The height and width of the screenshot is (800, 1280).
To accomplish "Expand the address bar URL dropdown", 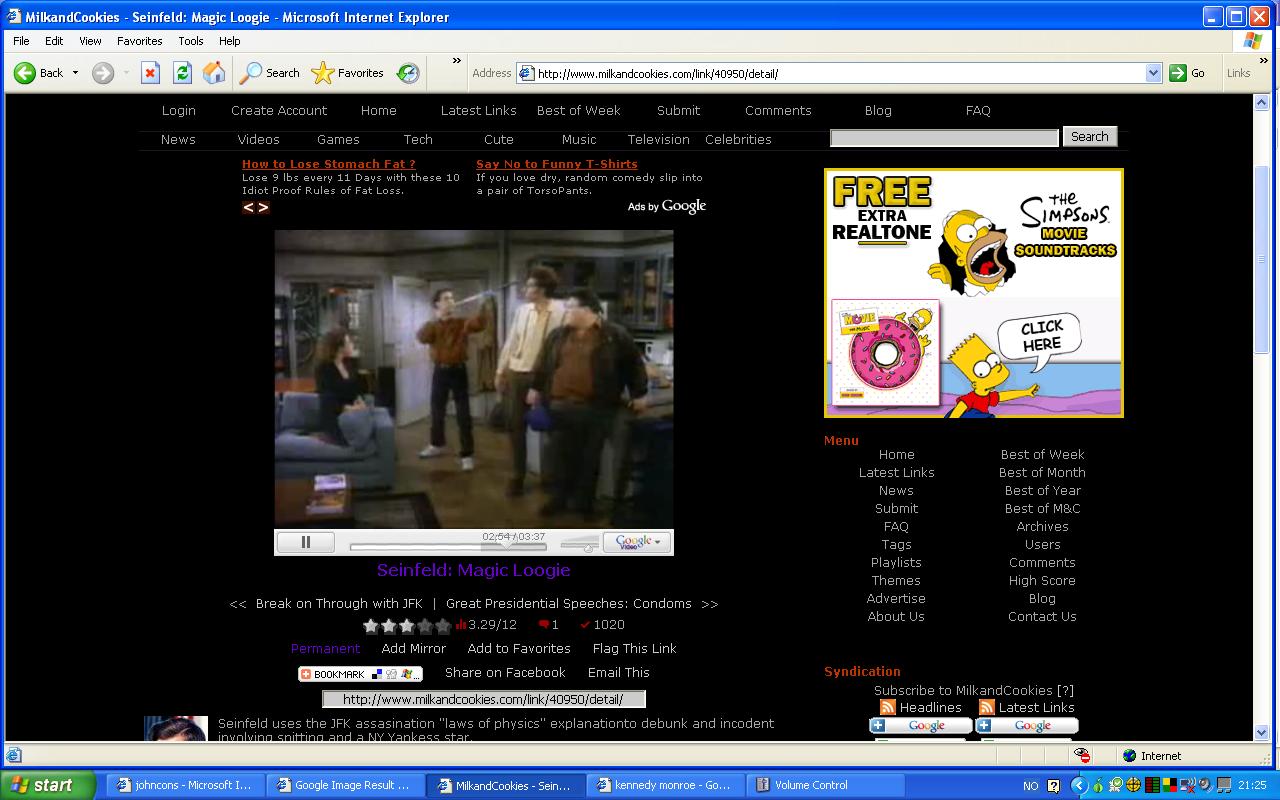I will [1153, 73].
